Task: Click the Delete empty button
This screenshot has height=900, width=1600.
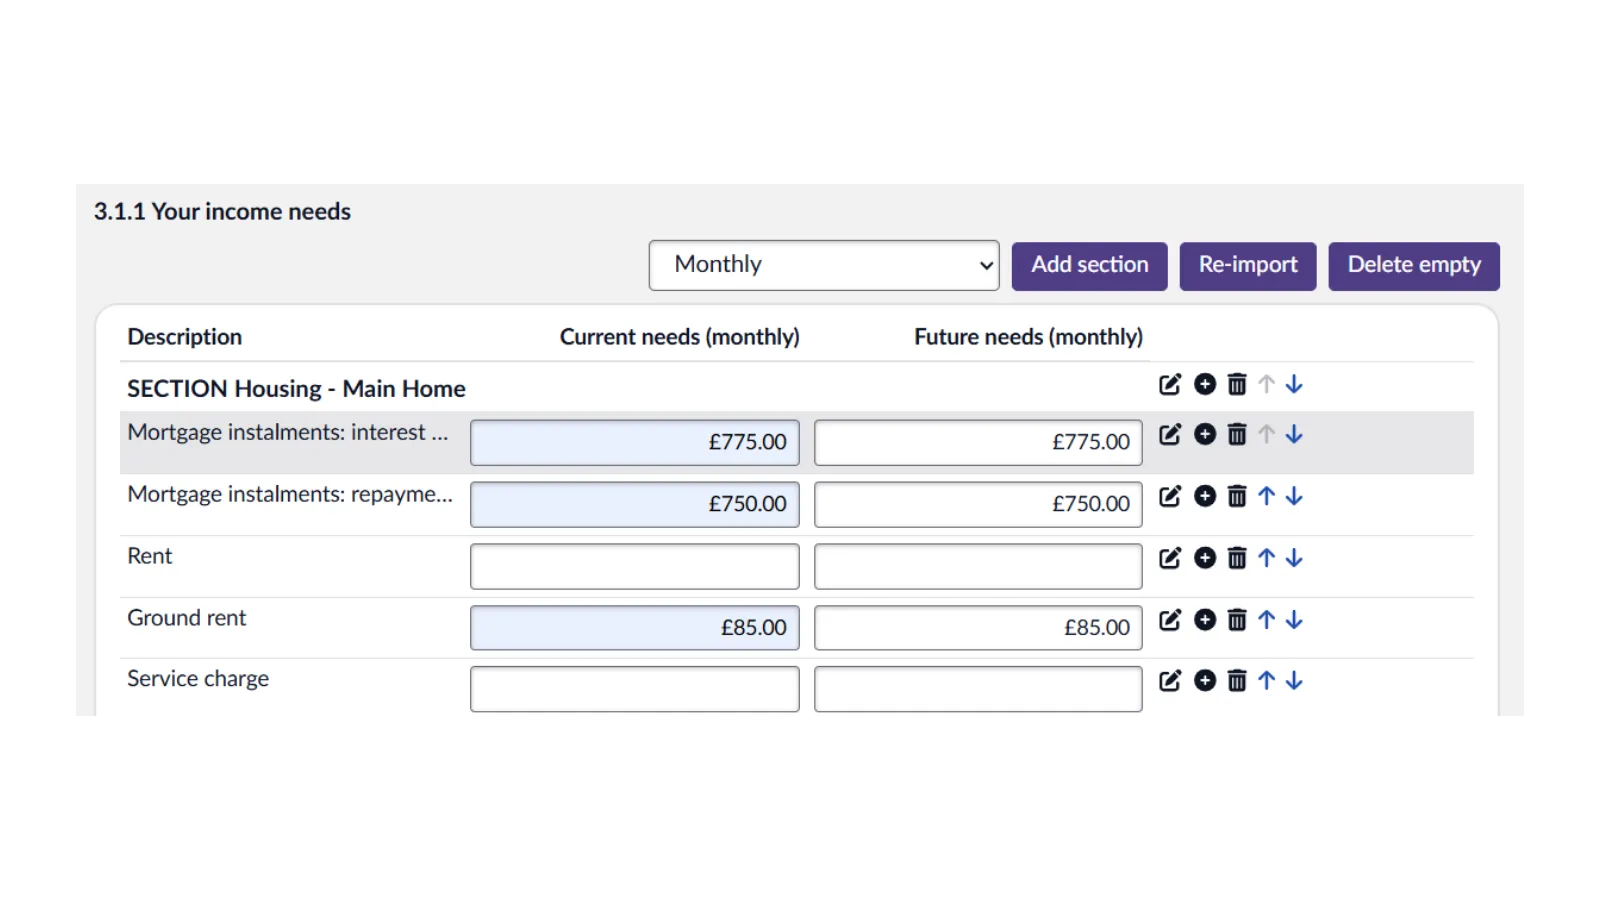Action: click(x=1413, y=266)
